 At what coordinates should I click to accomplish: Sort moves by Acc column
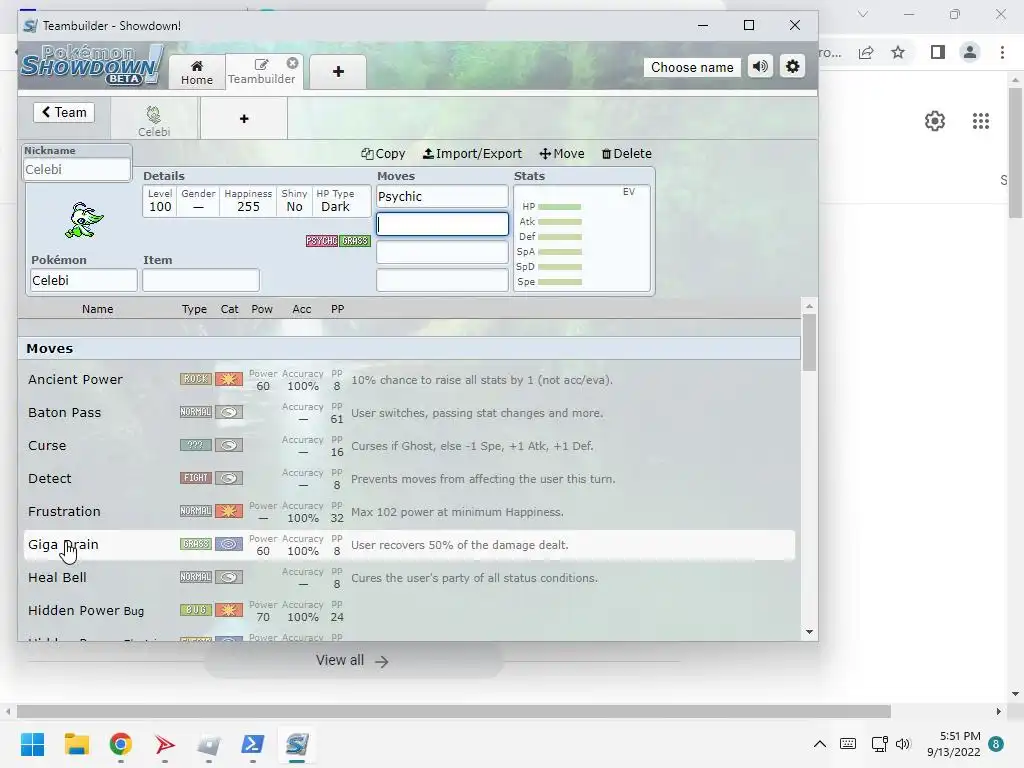(302, 309)
